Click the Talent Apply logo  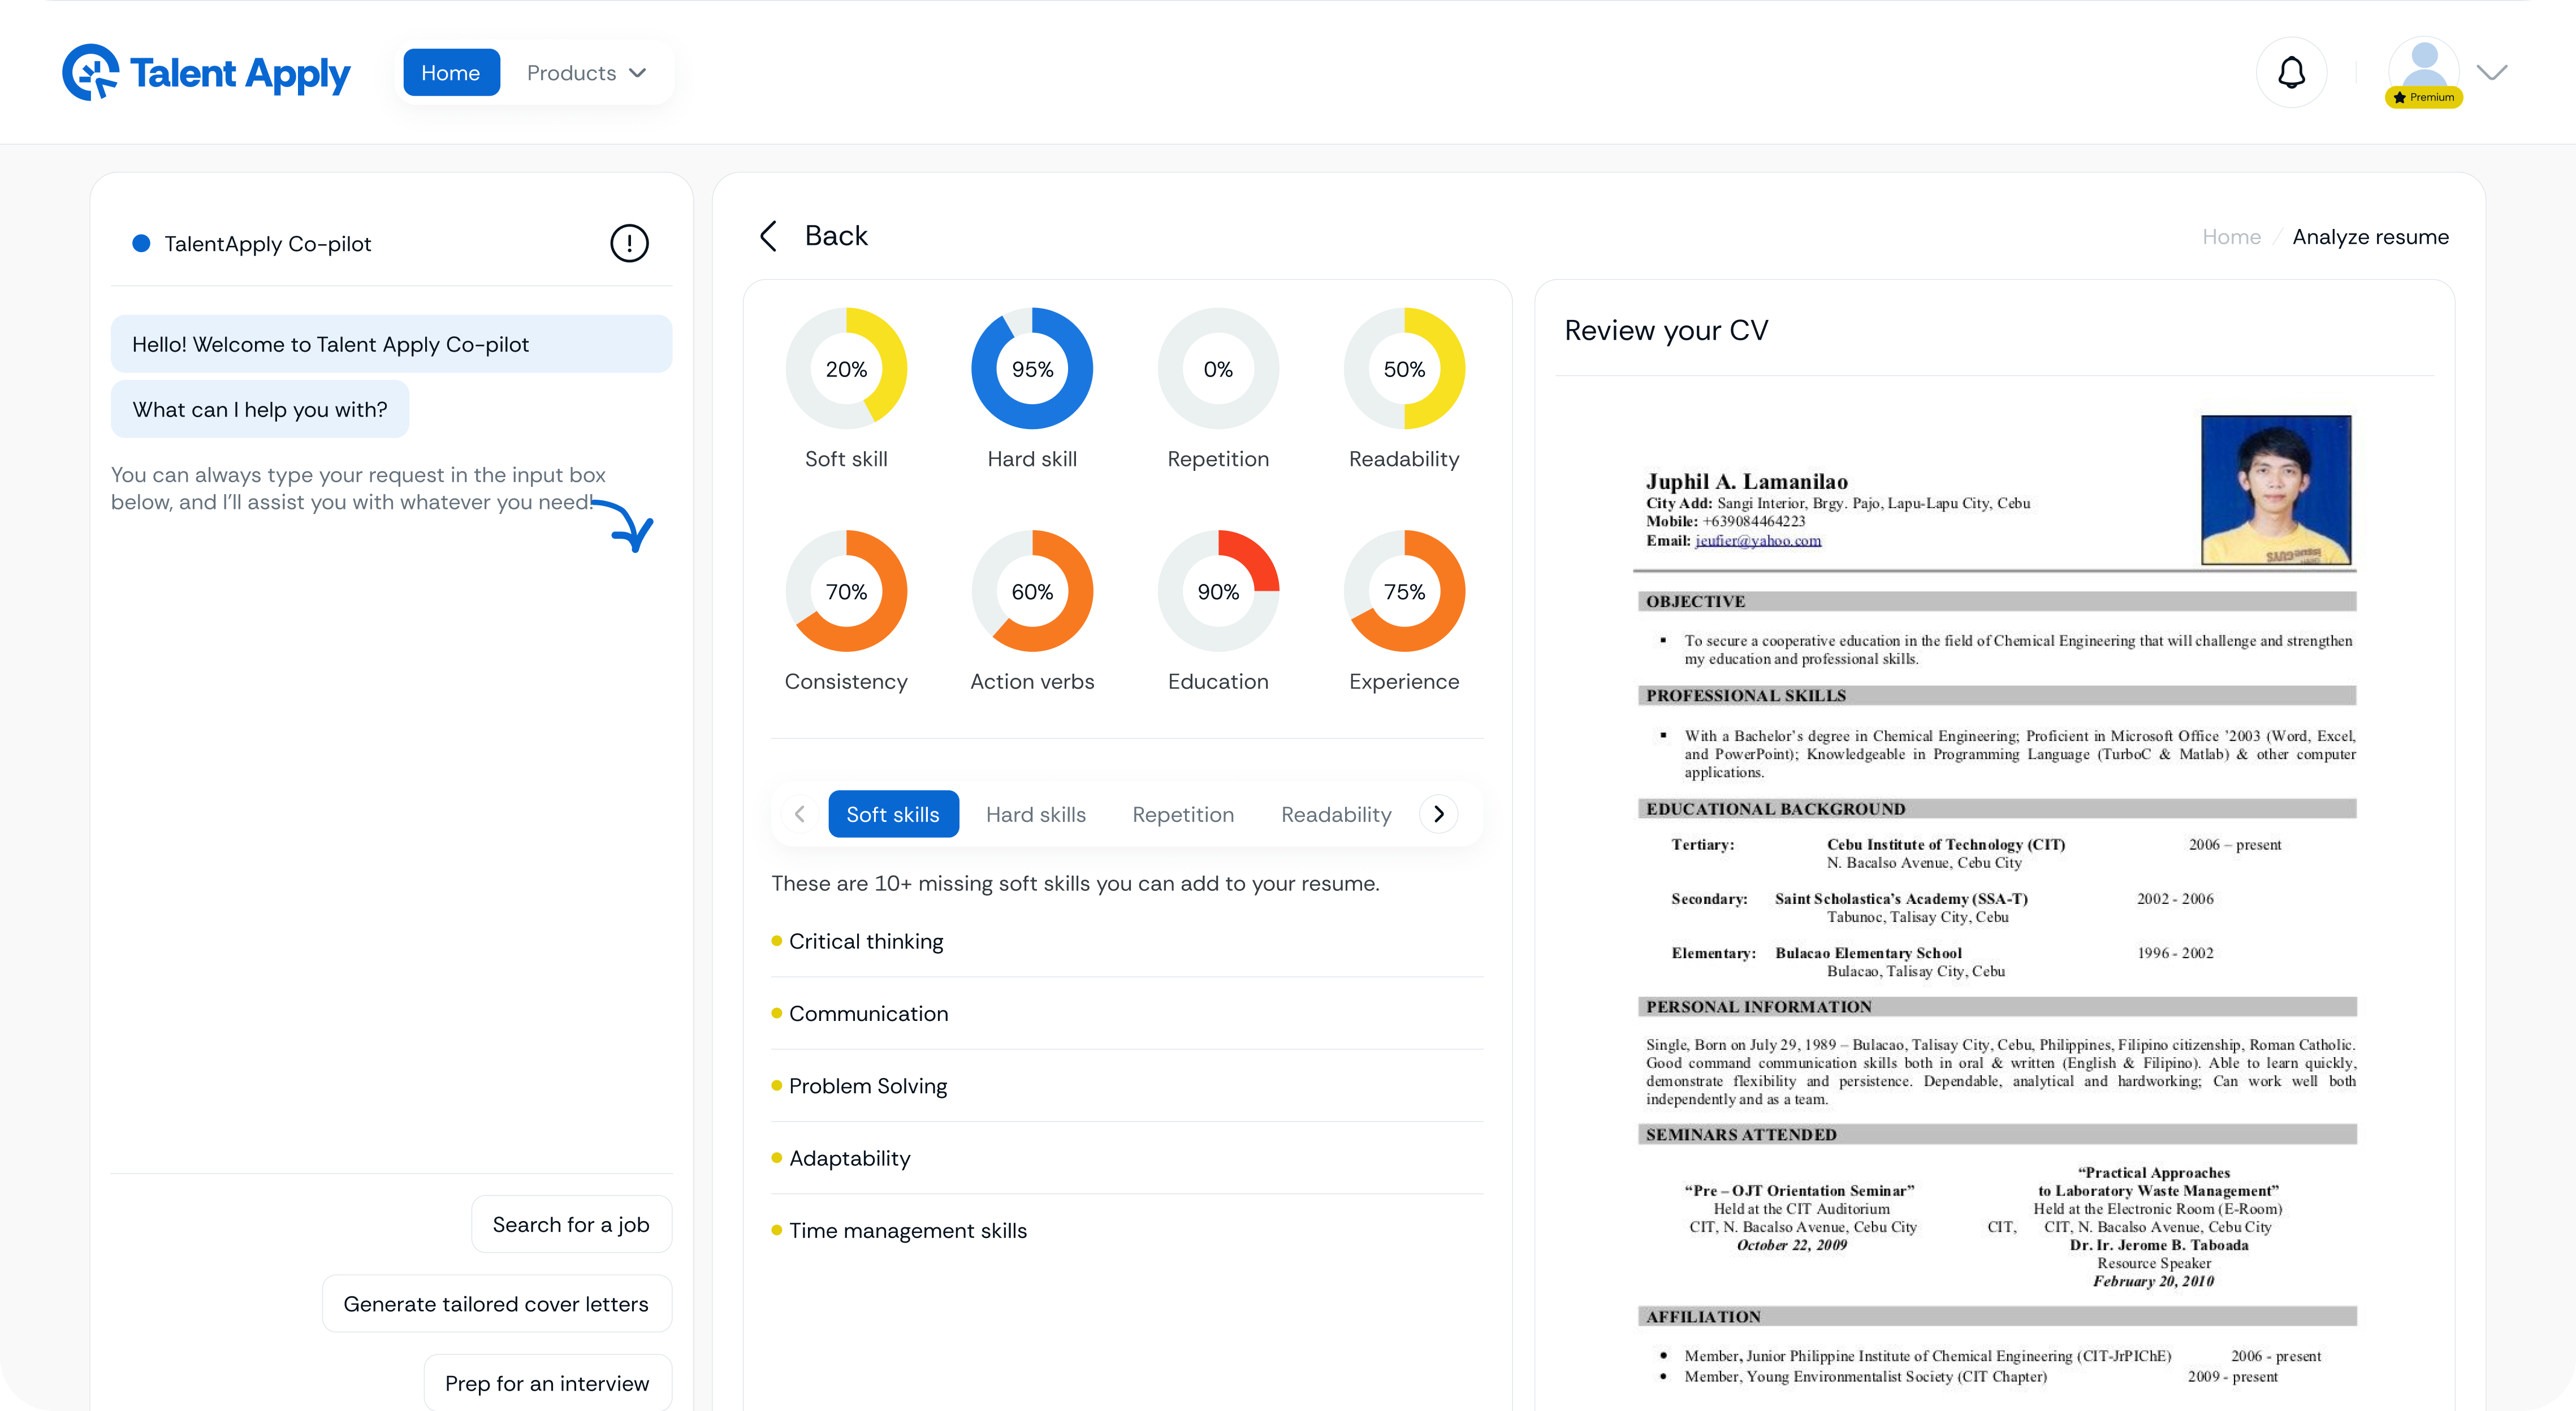pos(206,72)
